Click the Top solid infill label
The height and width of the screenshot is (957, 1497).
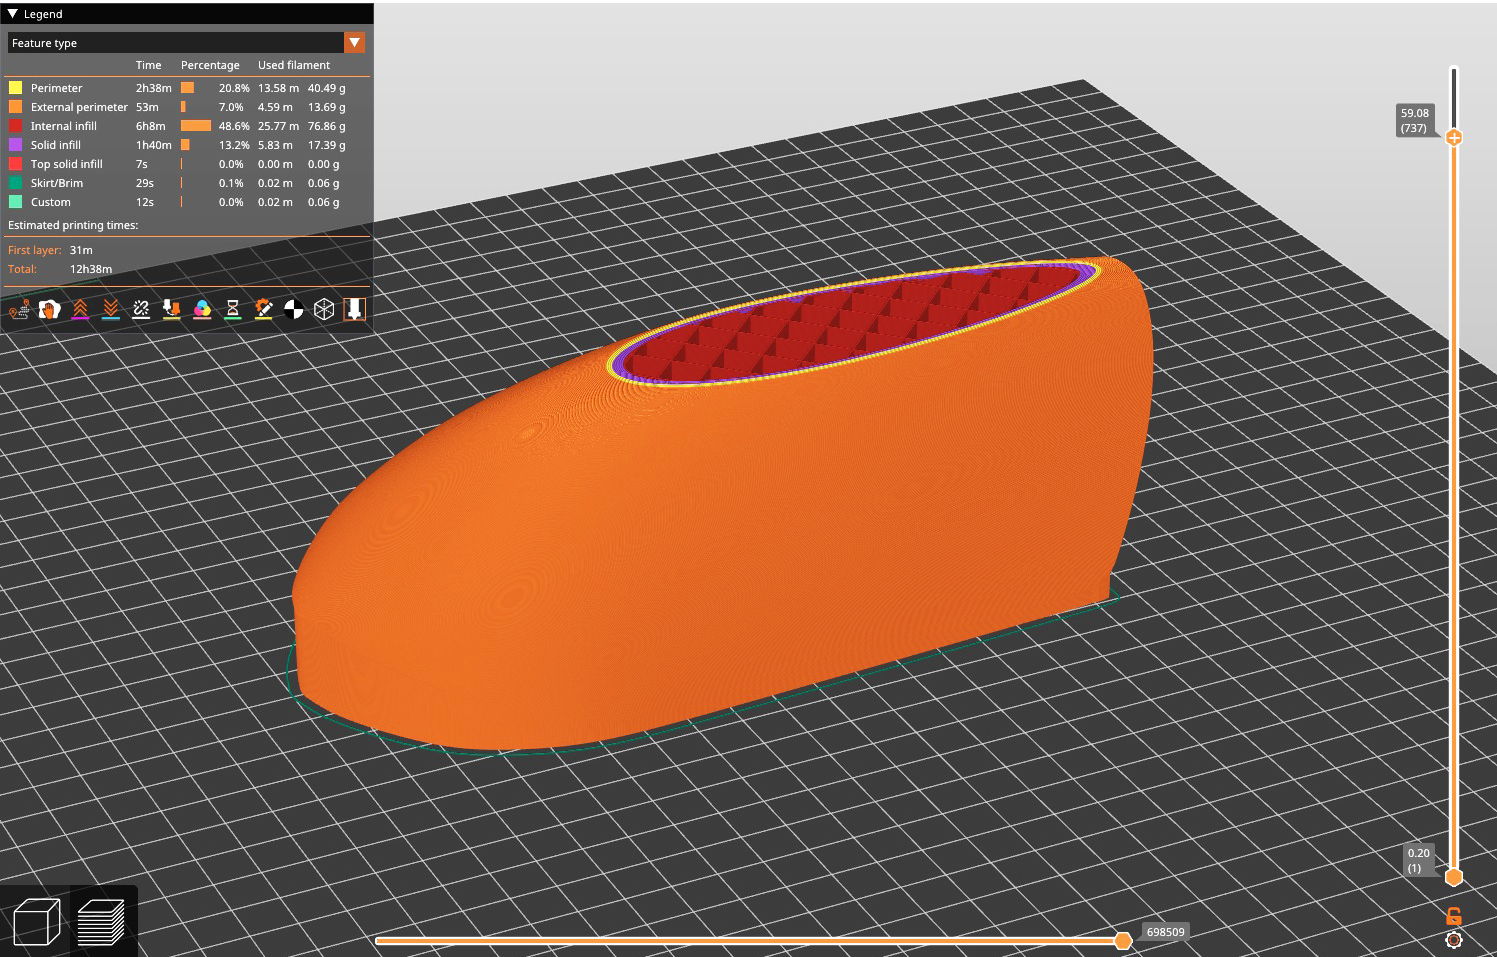point(66,164)
